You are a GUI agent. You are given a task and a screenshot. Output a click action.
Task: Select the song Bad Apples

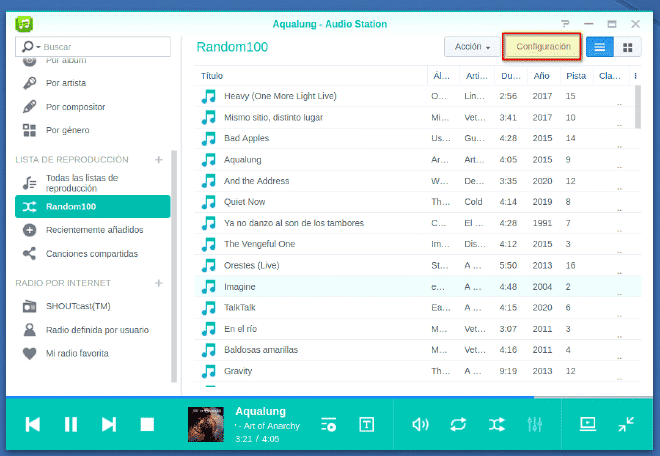[x=418, y=138]
